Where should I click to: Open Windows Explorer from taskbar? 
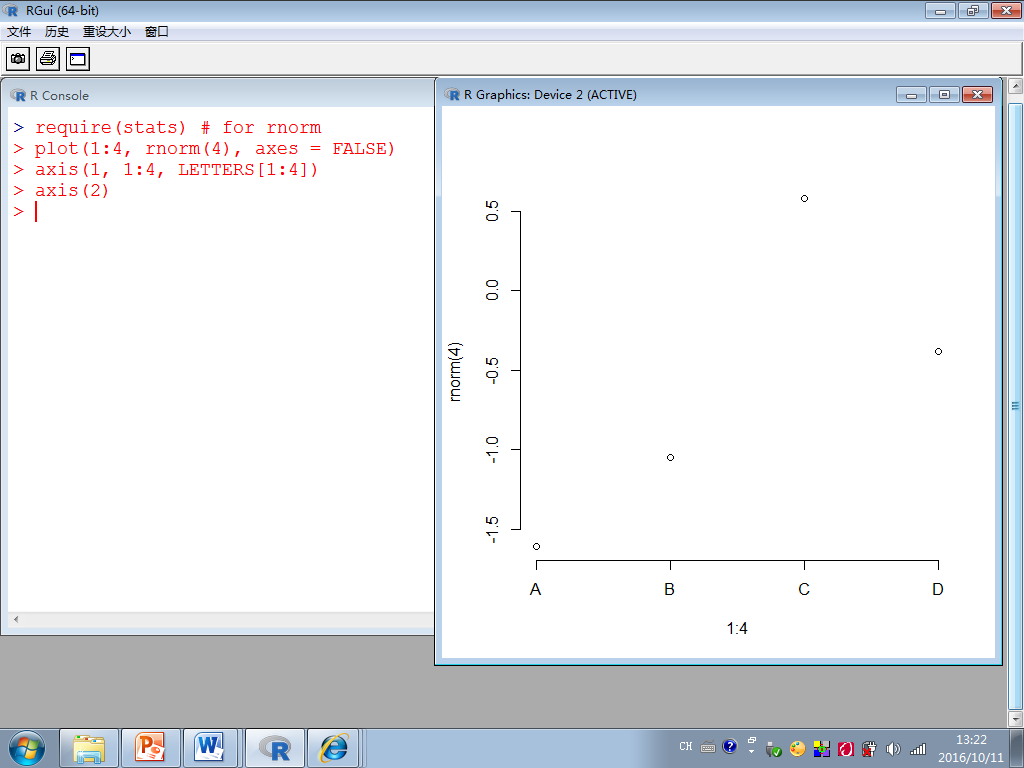coord(89,748)
